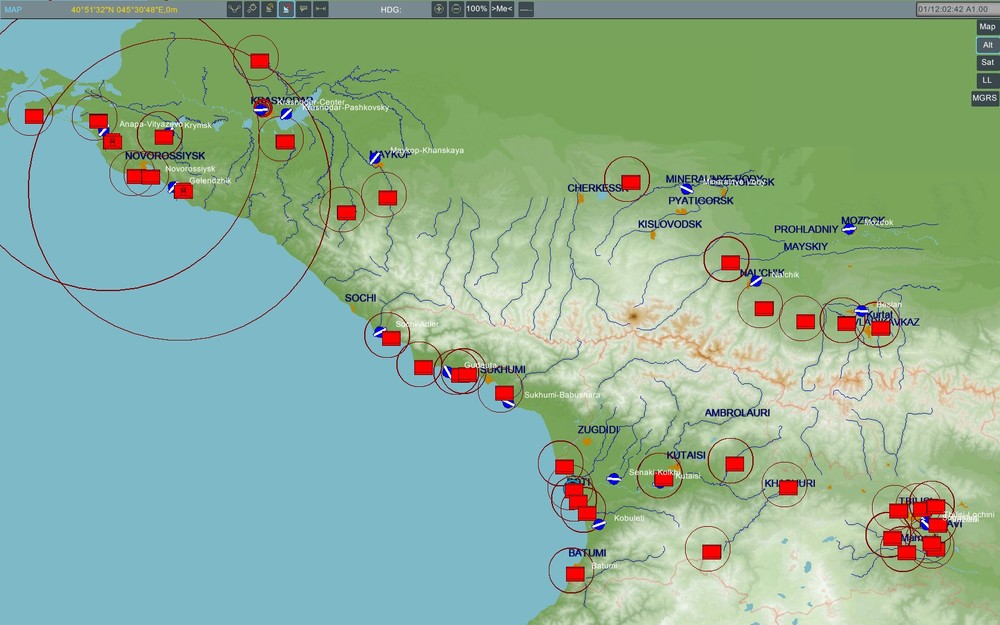Select Mozdok airfield icon
Screen dimensions: 1000x625
pos(849,228)
